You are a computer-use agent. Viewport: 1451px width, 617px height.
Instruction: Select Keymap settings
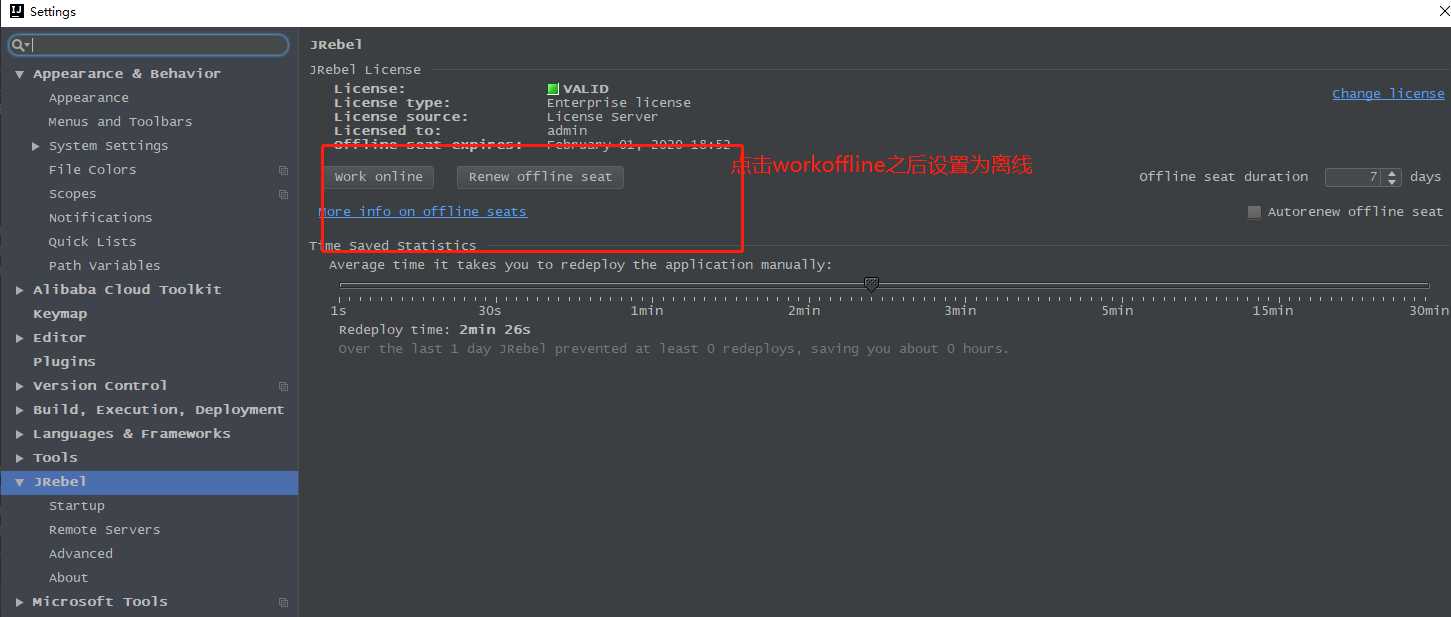coord(60,314)
